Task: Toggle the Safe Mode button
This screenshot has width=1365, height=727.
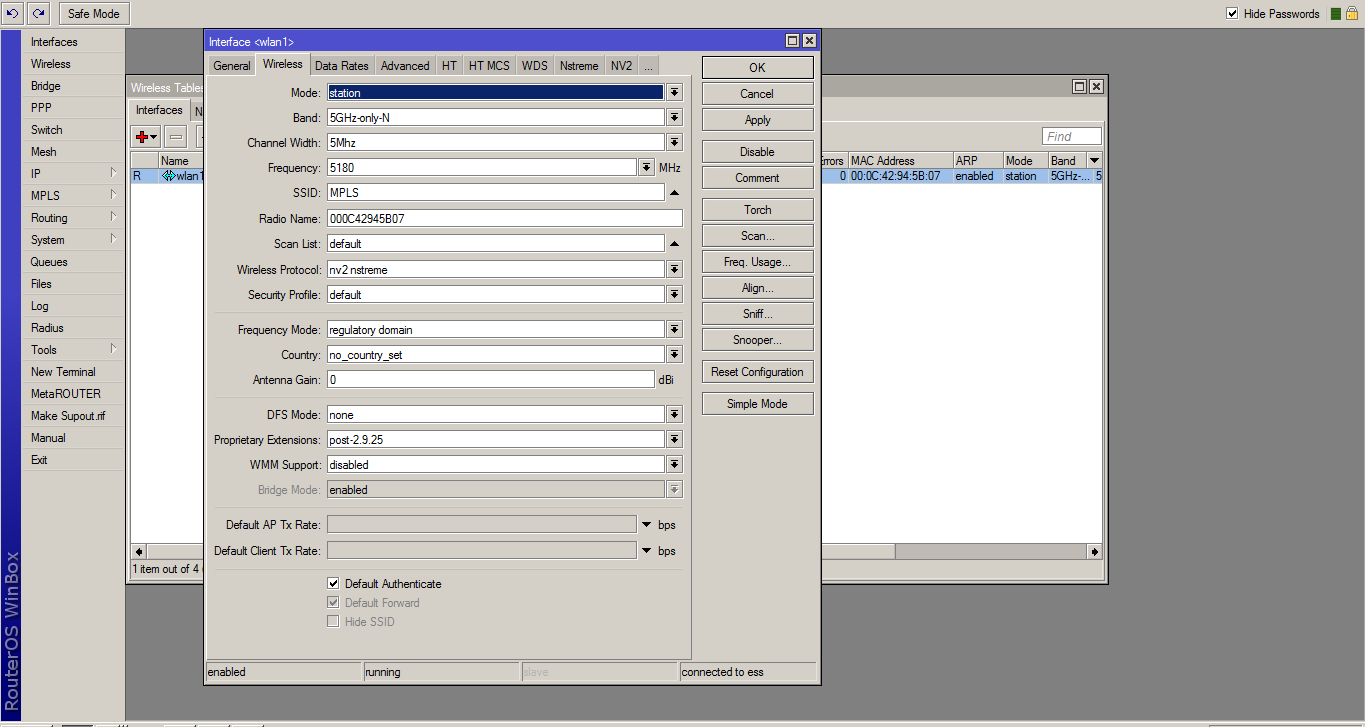Action: click(94, 13)
